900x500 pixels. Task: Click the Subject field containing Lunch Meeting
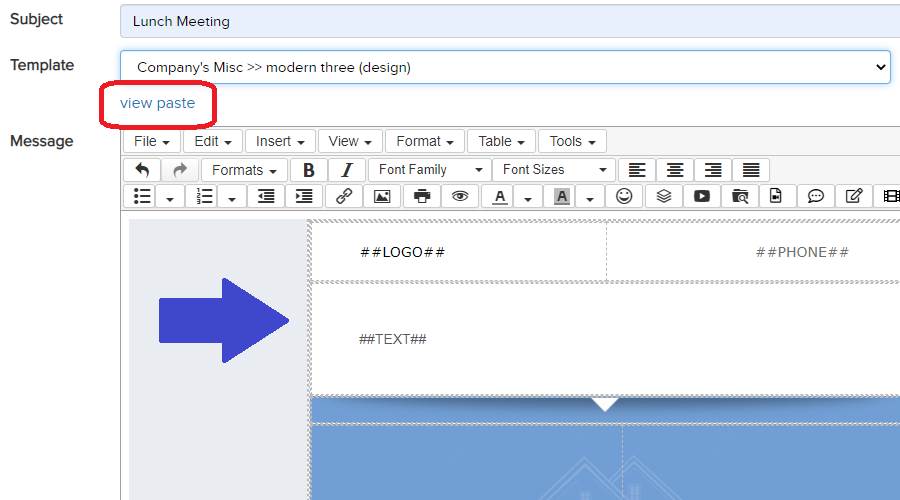pyautogui.click(x=510, y=21)
